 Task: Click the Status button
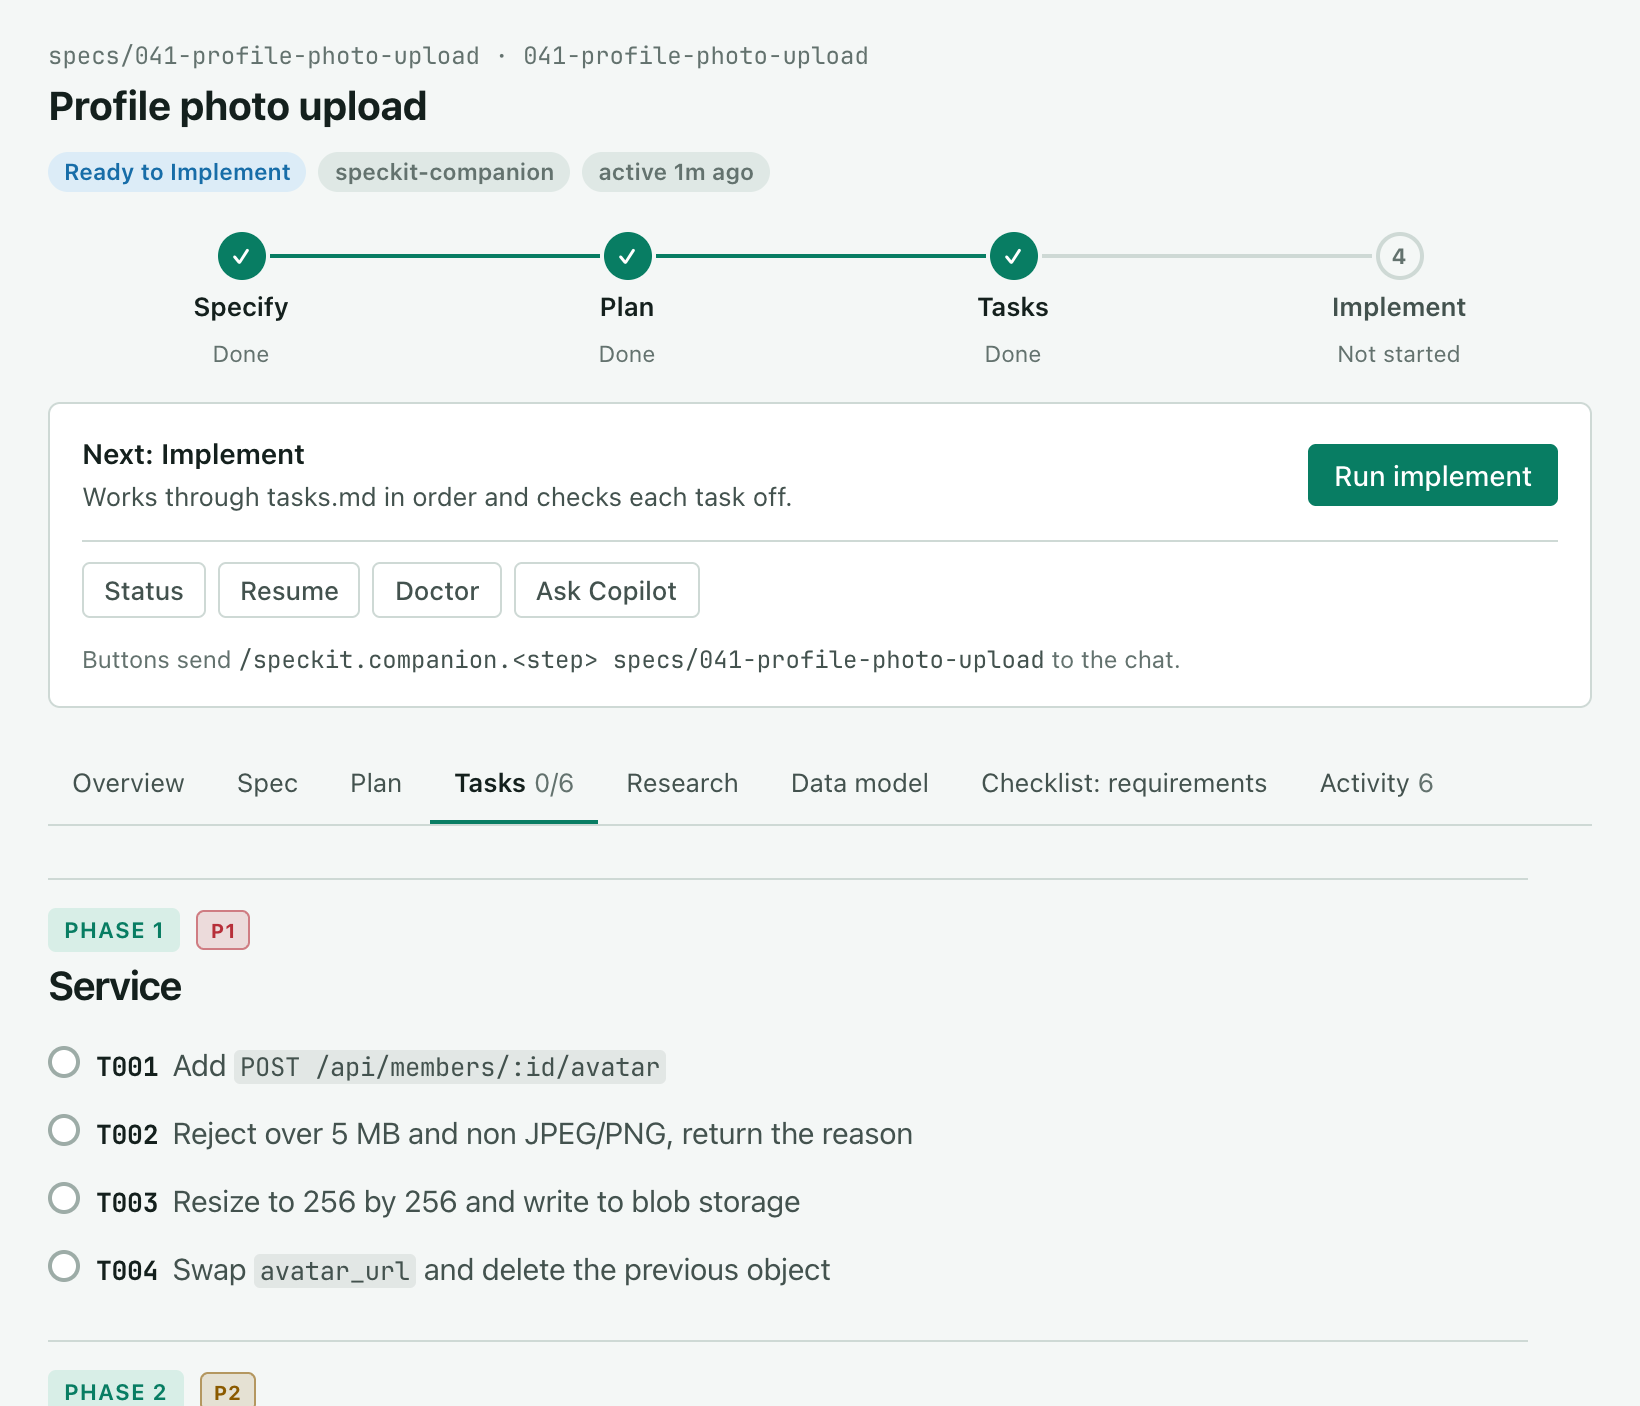pos(144,590)
